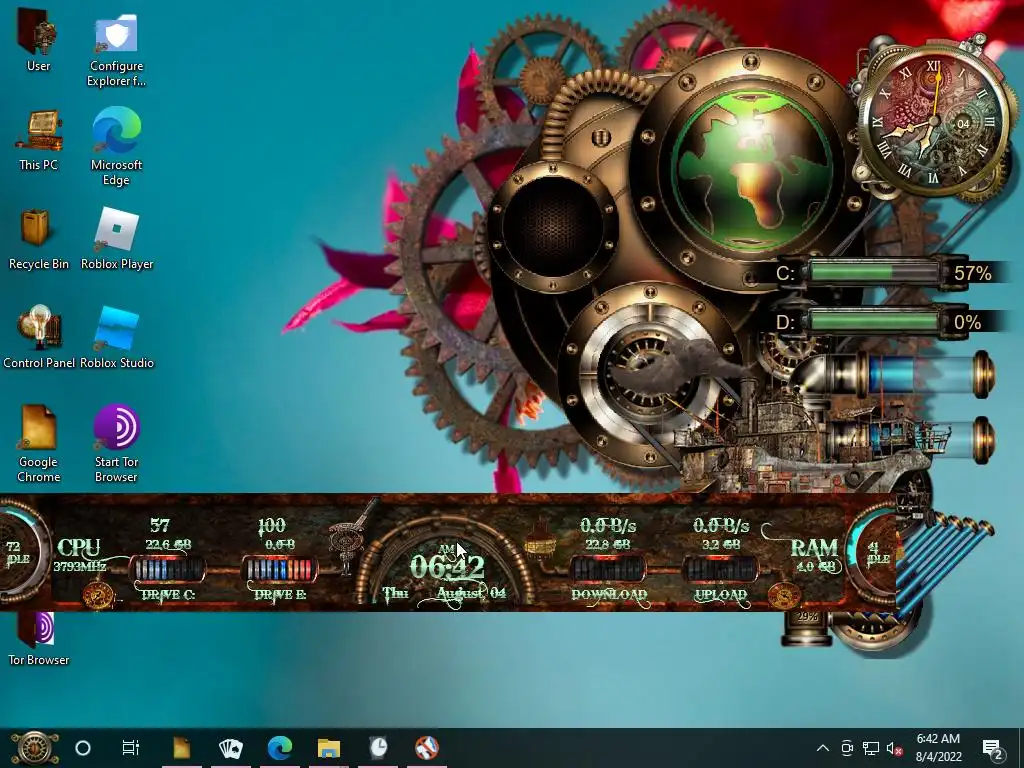This screenshot has height=768, width=1024.
Task: Click the muted volume tray icon
Action: (x=895, y=749)
